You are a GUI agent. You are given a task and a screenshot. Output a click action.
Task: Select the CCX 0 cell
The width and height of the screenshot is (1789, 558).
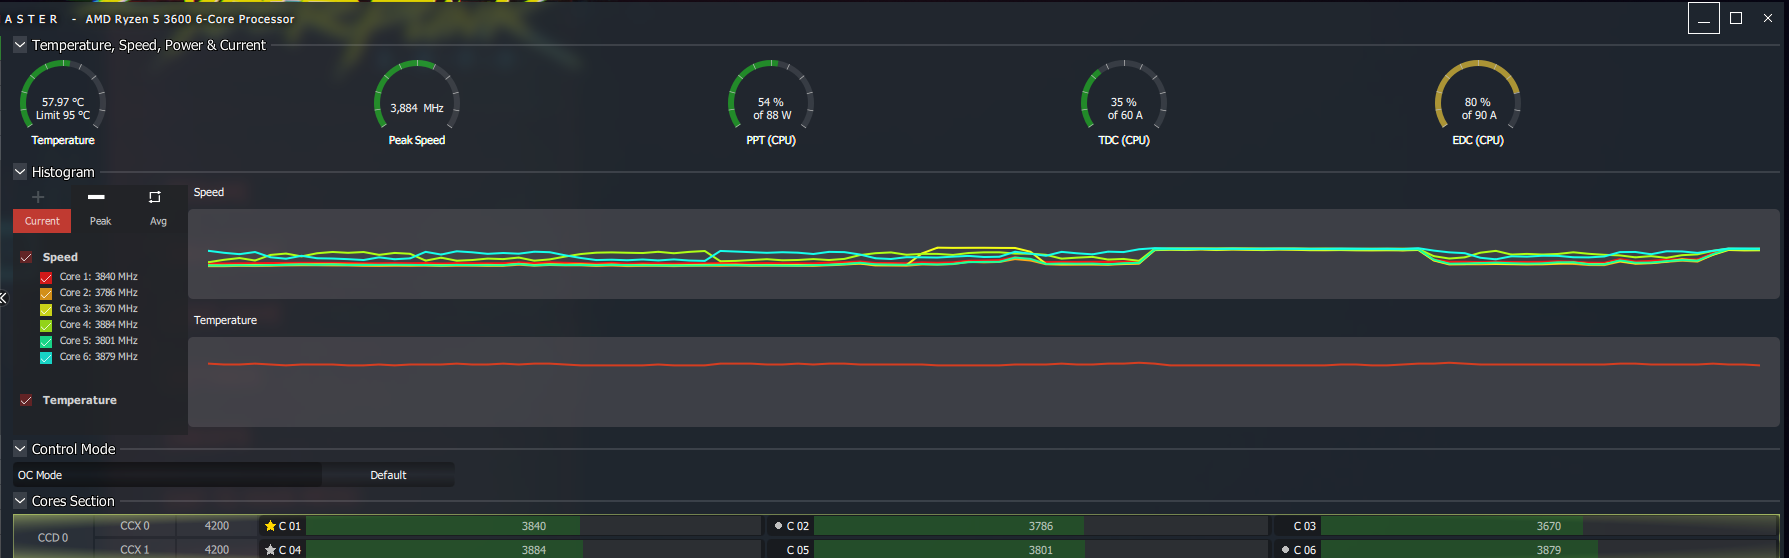pyautogui.click(x=135, y=526)
